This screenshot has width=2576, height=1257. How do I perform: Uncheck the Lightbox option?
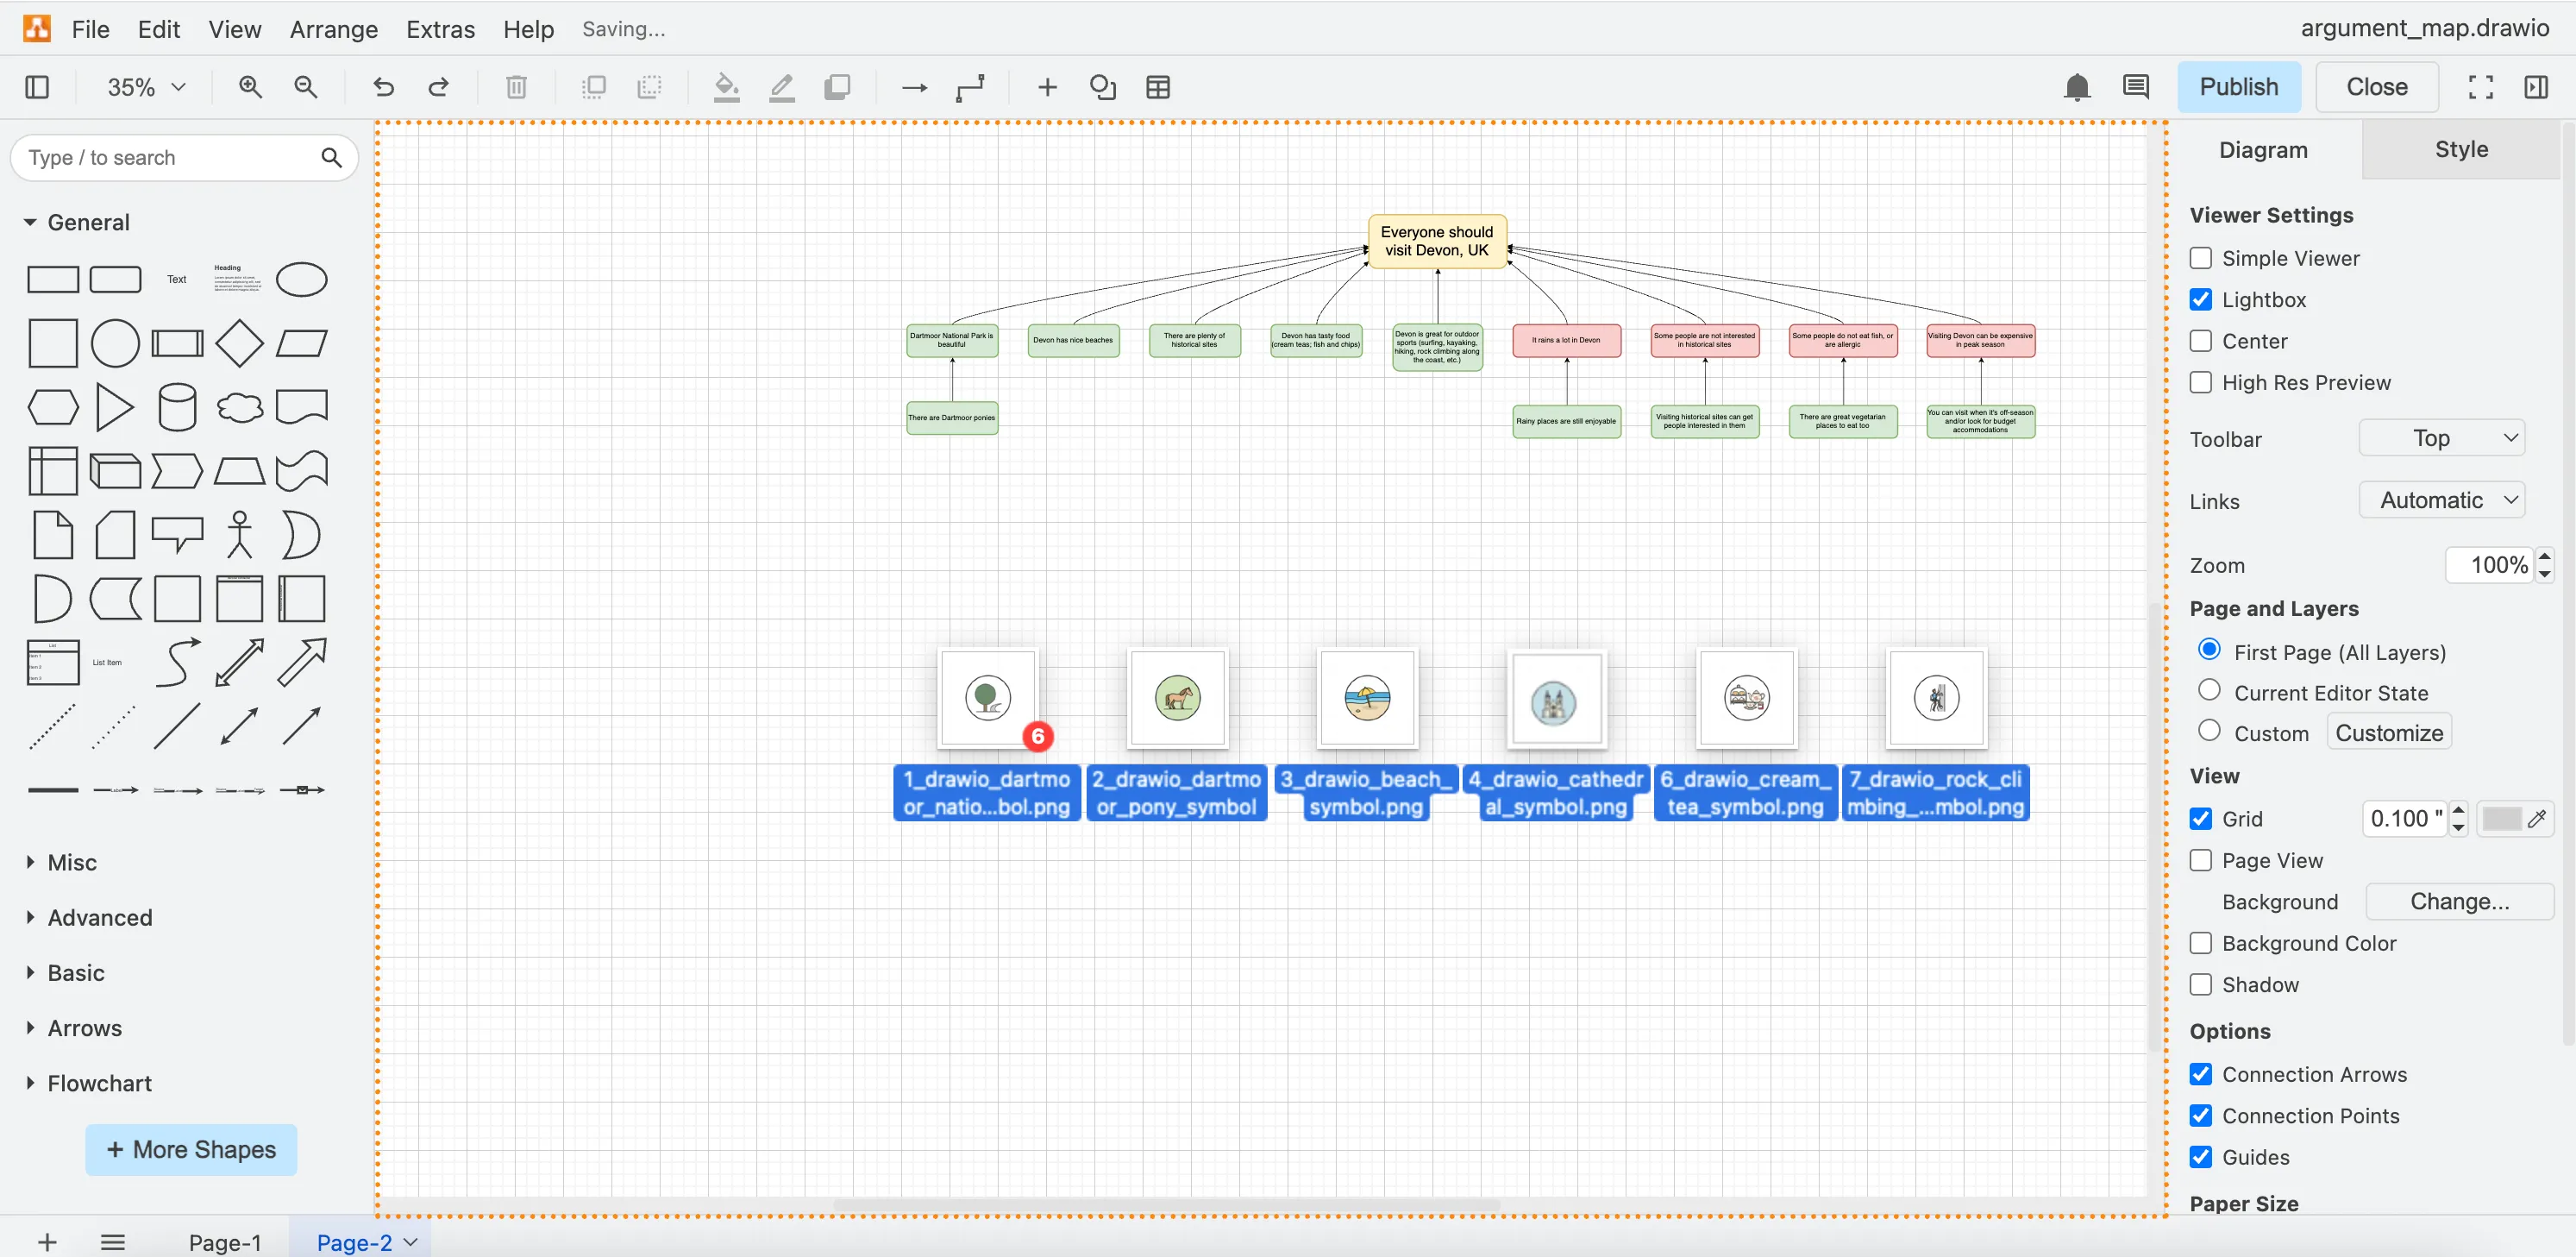[2200, 300]
